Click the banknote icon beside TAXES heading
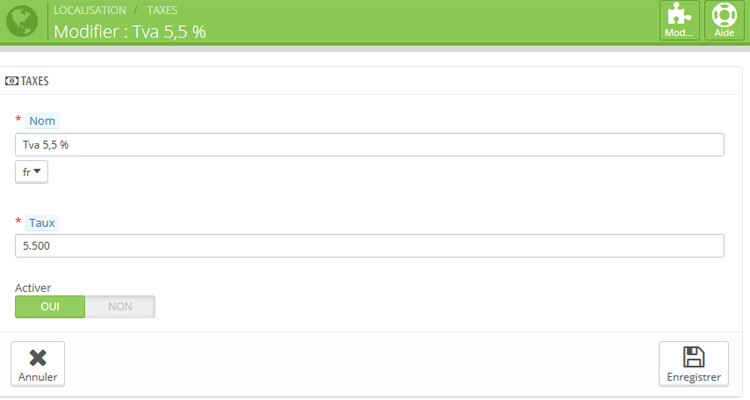 click(x=11, y=81)
